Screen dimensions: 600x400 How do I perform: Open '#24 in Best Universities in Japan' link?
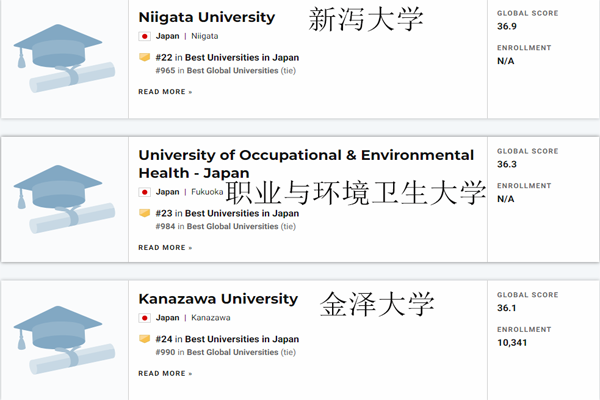click(x=227, y=339)
